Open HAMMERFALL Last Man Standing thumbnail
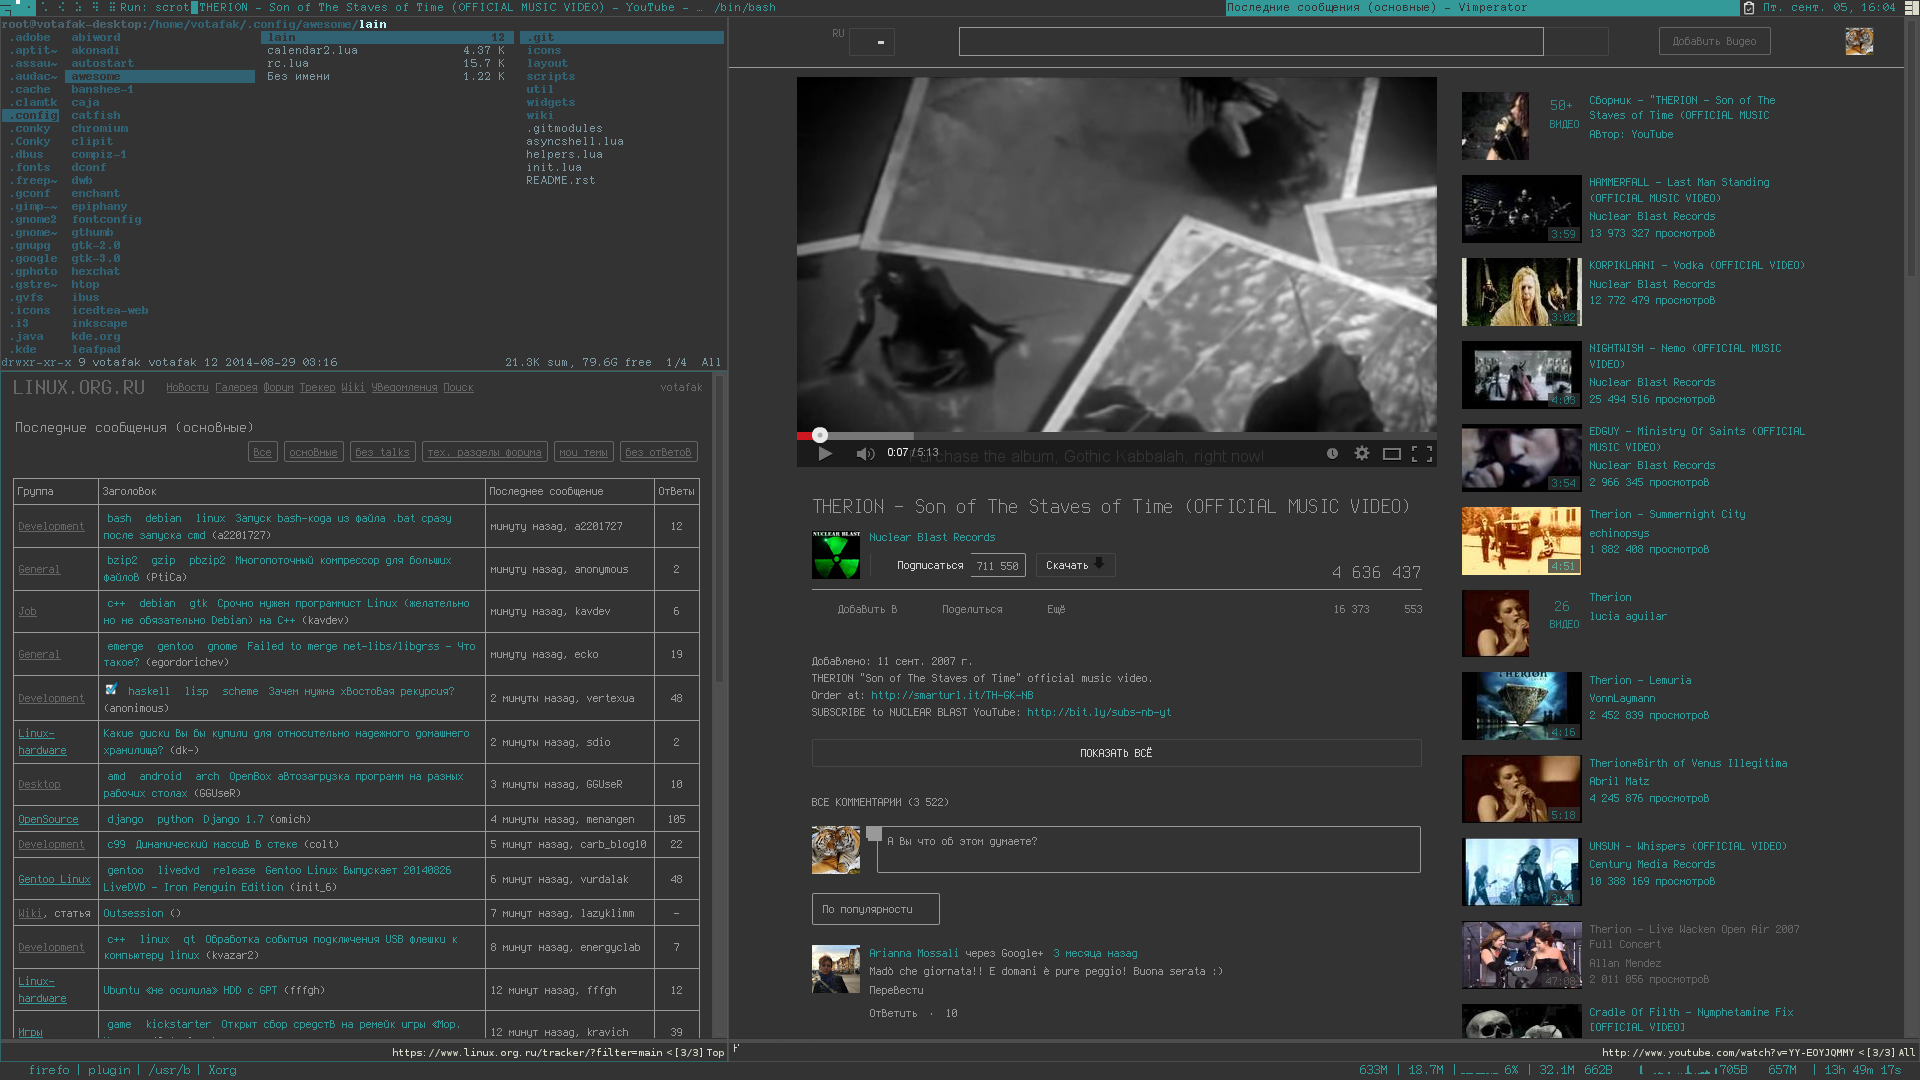The height and width of the screenshot is (1080, 1920). click(x=1521, y=209)
